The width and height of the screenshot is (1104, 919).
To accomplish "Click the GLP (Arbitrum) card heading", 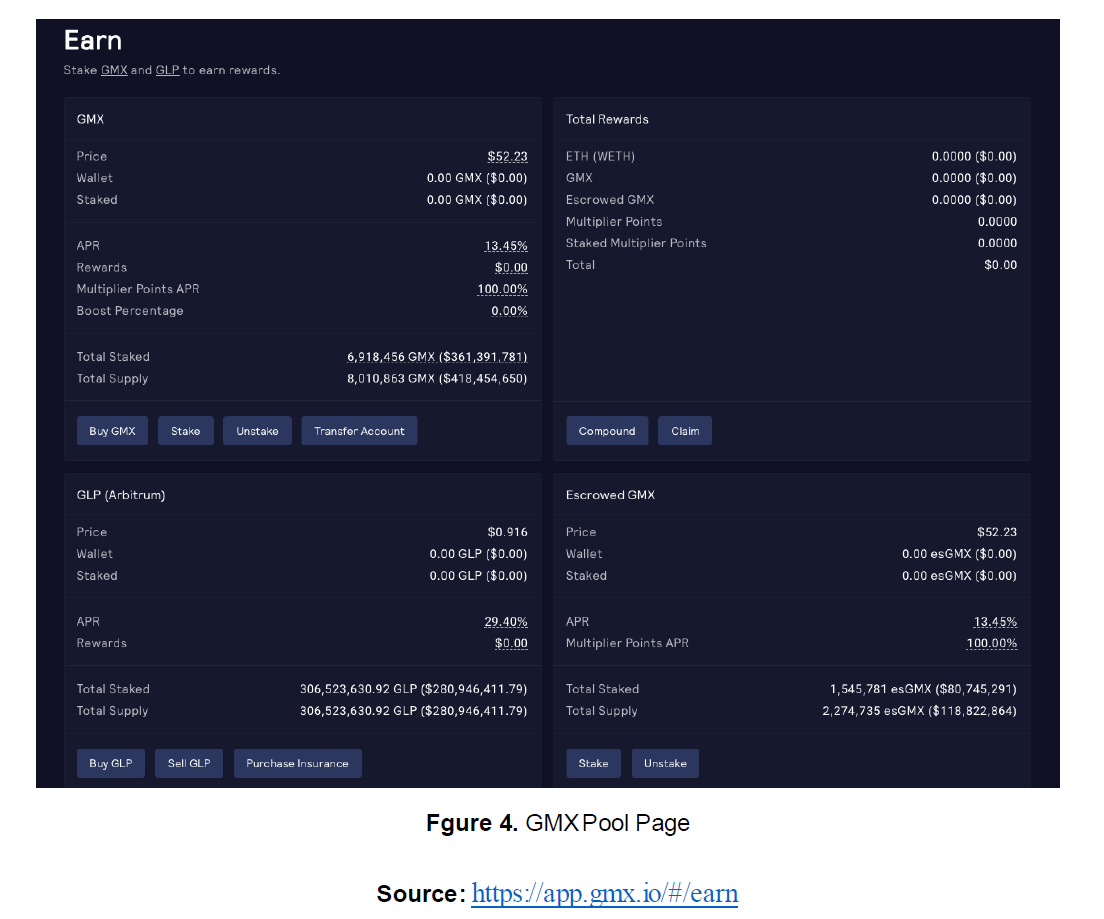I will (x=120, y=495).
